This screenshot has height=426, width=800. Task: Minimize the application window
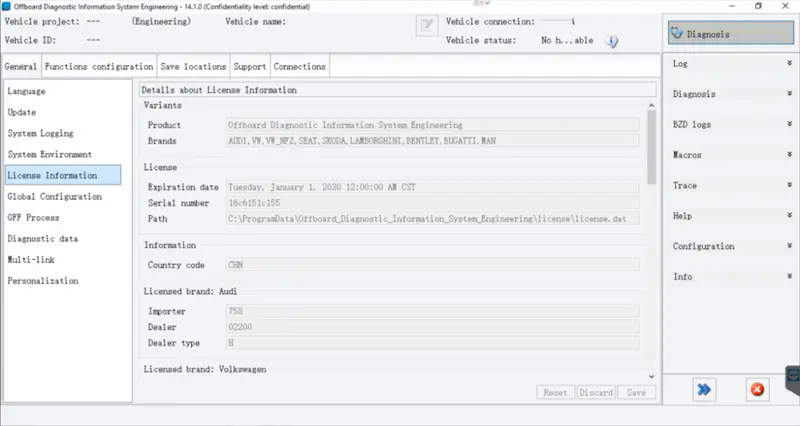(732, 6)
